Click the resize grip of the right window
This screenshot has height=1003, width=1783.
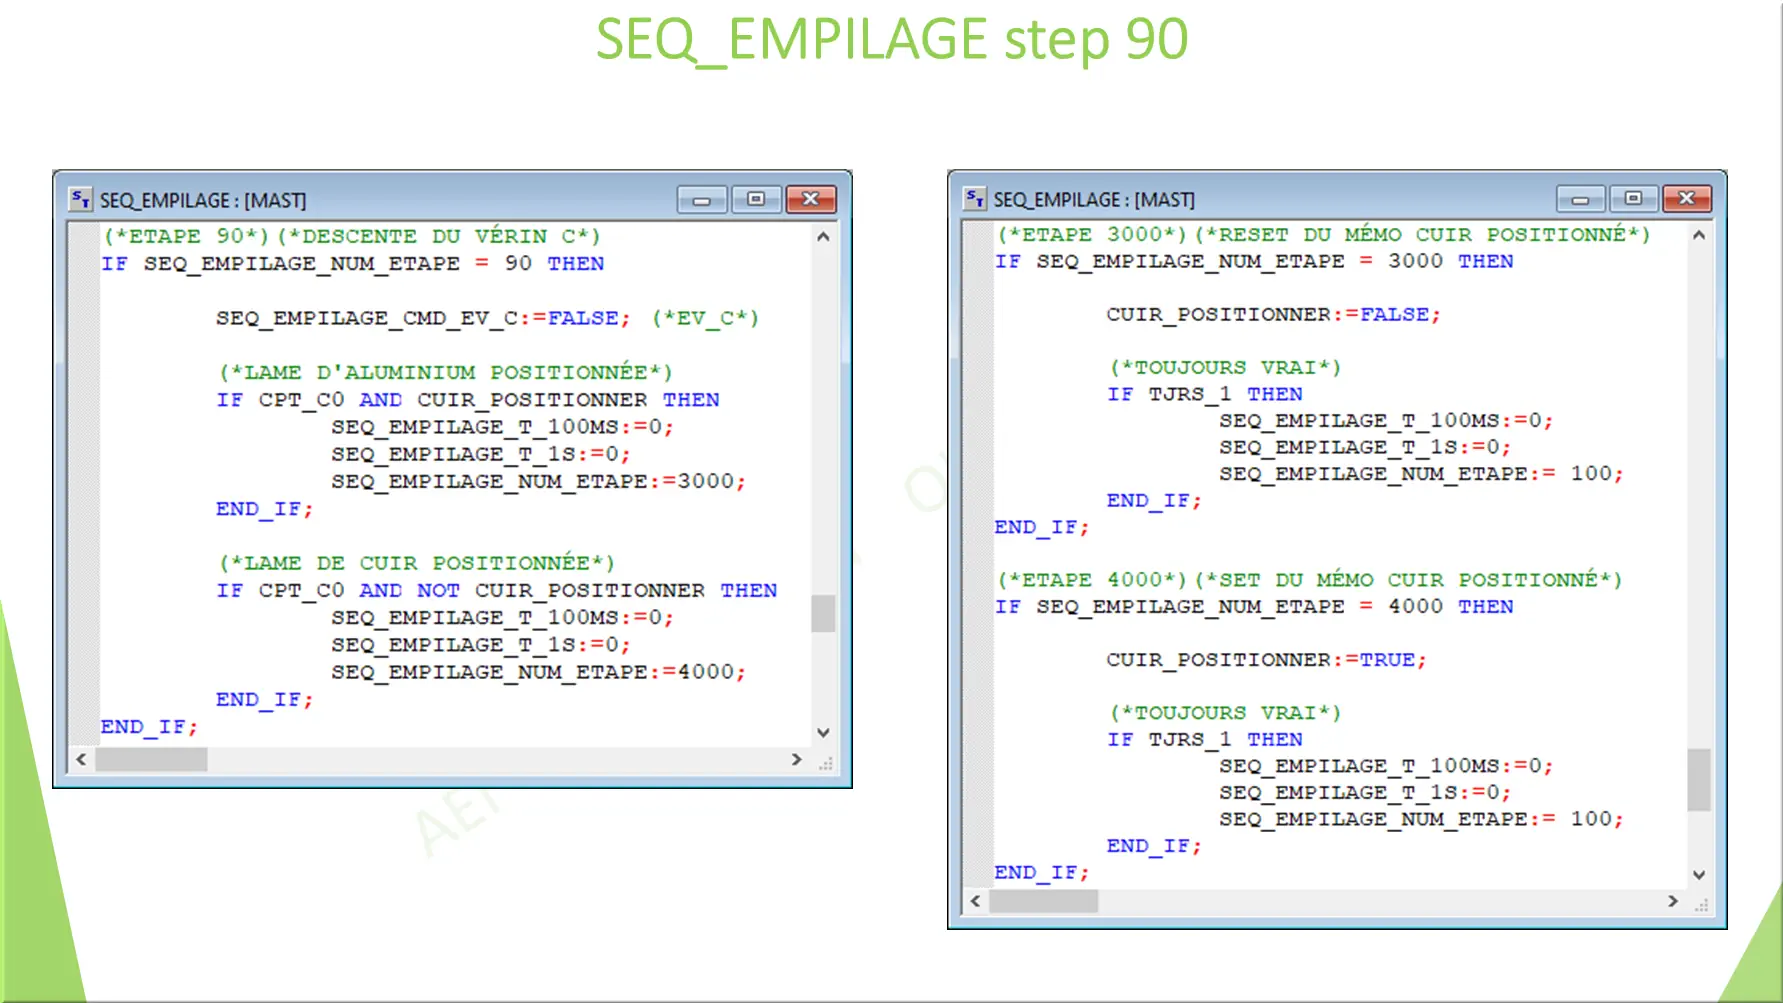click(1703, 905)
